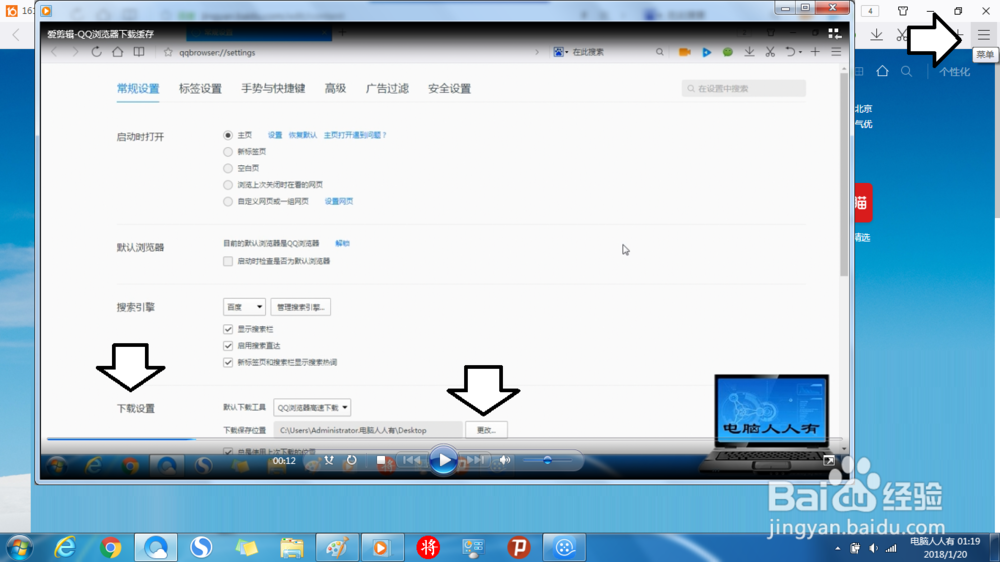Open the Paint palette taskbar icon

(x=337, y=547)
